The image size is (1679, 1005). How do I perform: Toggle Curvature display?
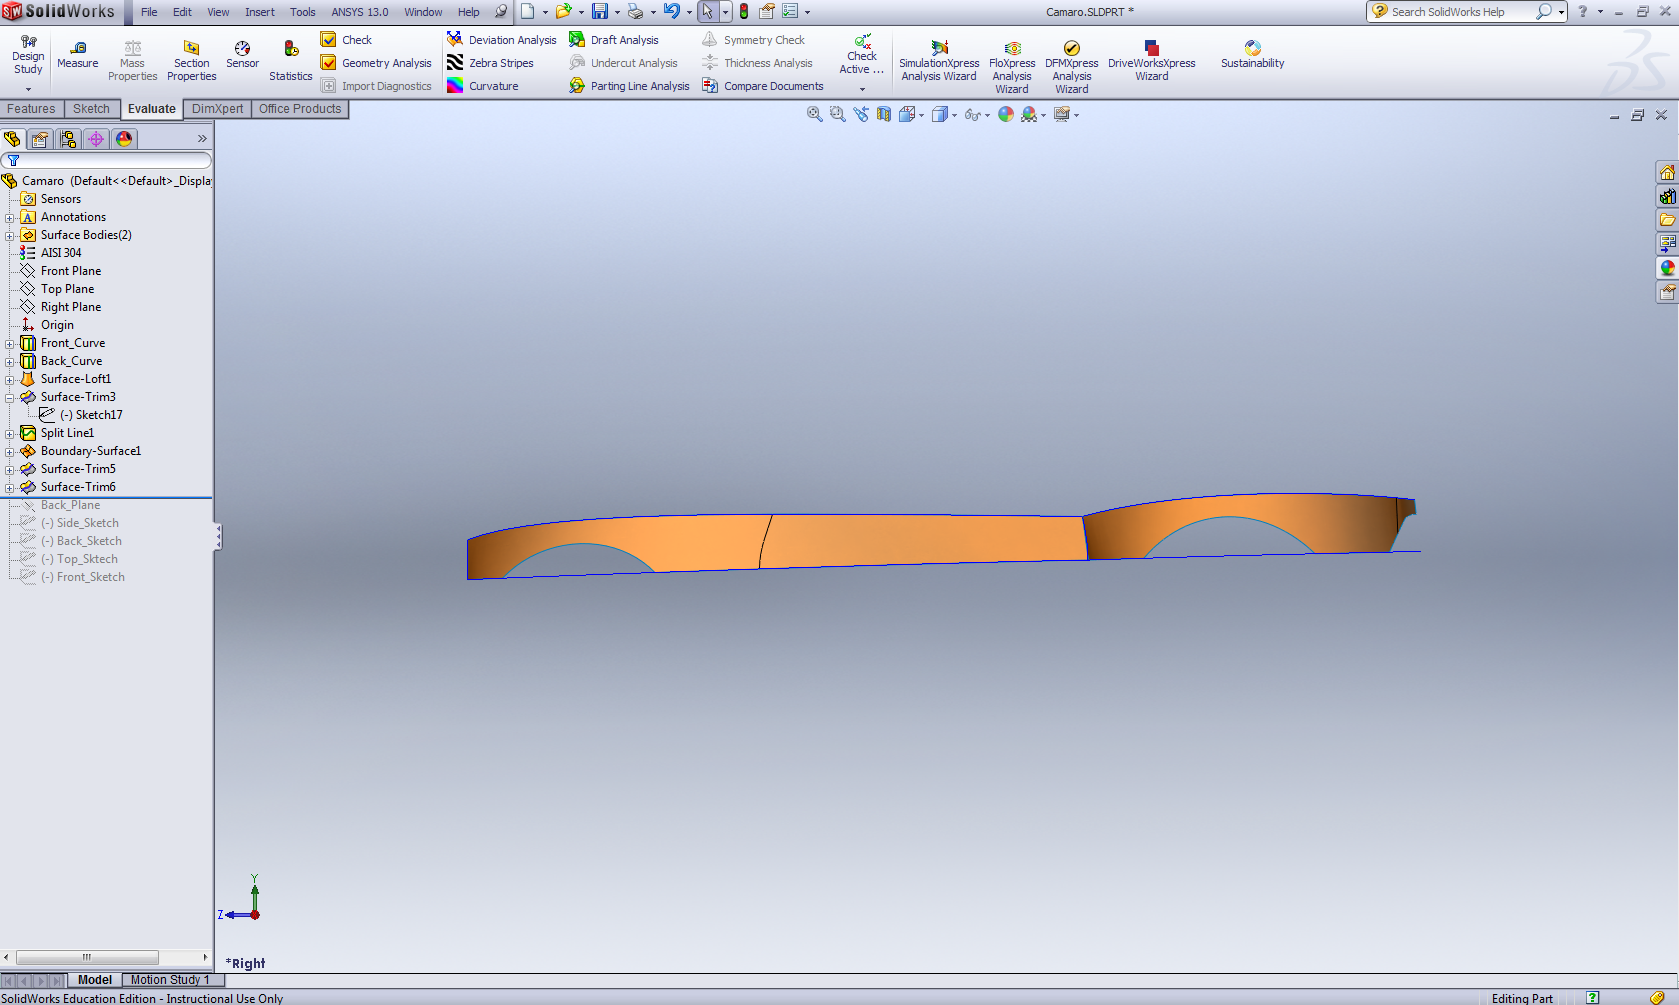[483, 86]
